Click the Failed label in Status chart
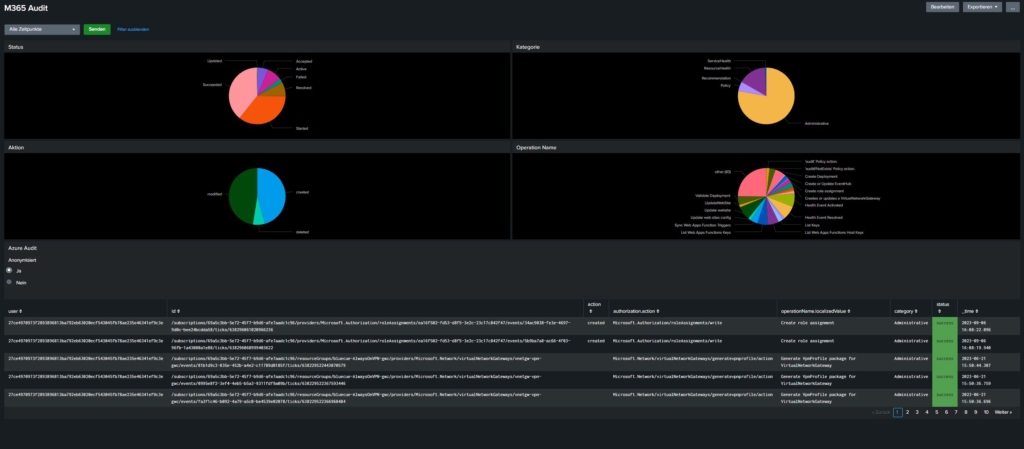The image size is (1024, 449). (301, 77)
